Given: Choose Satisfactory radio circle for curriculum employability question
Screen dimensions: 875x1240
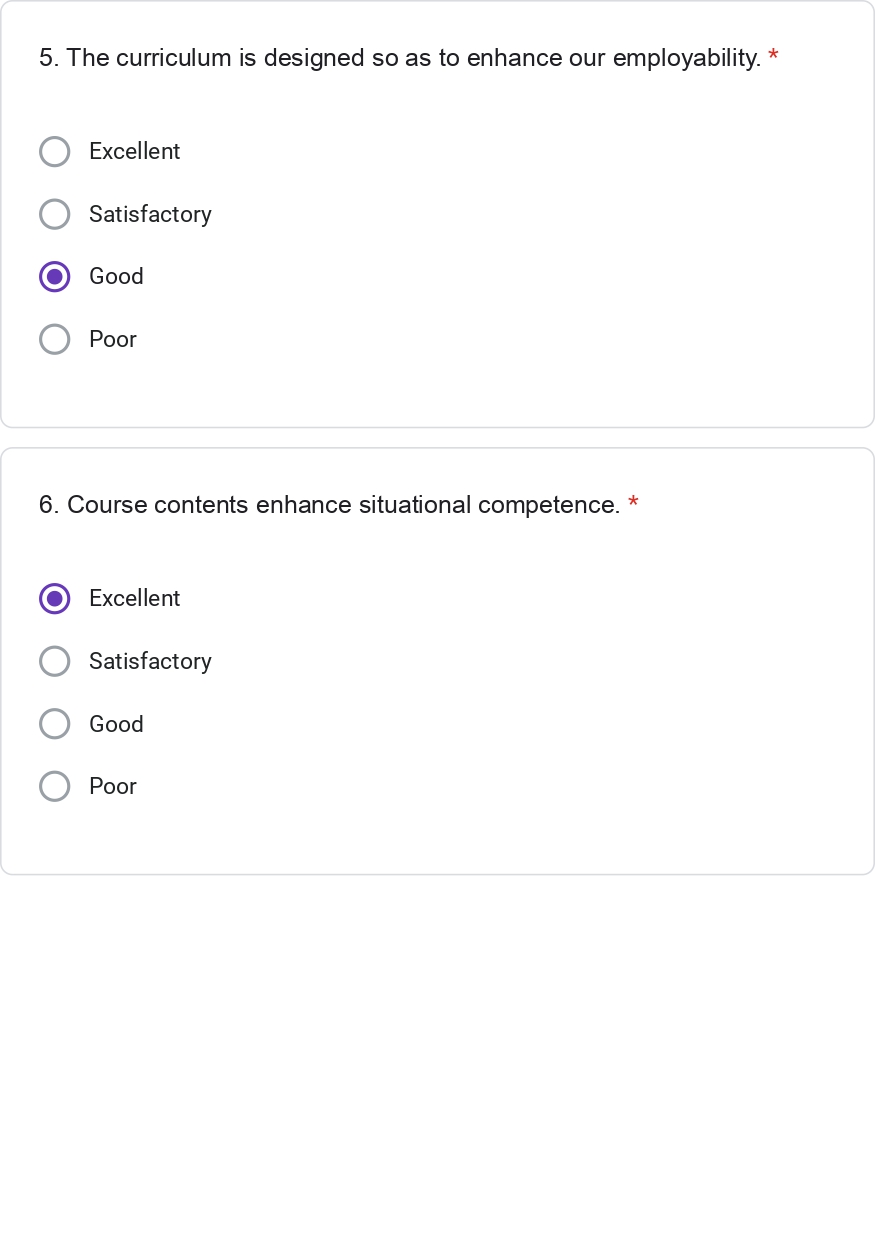Looking at the screenshot, I should click(55, 214).
